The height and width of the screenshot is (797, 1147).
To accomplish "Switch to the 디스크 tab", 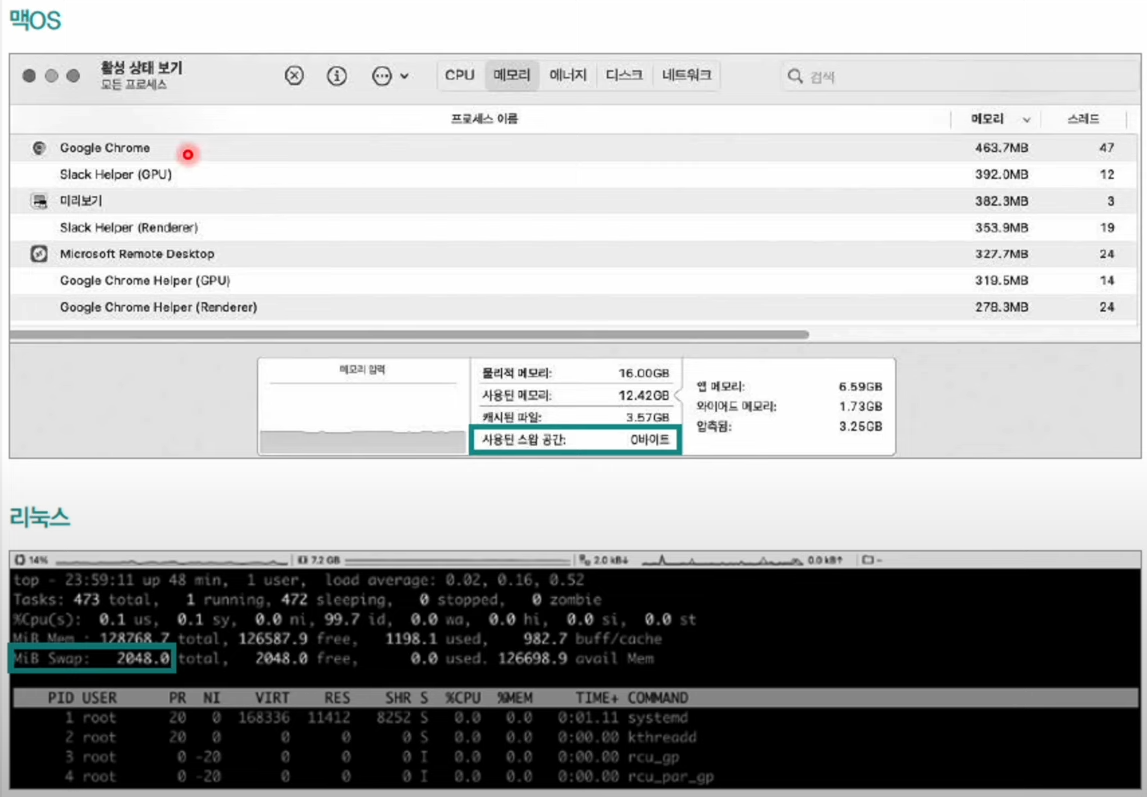I will 624,75.
